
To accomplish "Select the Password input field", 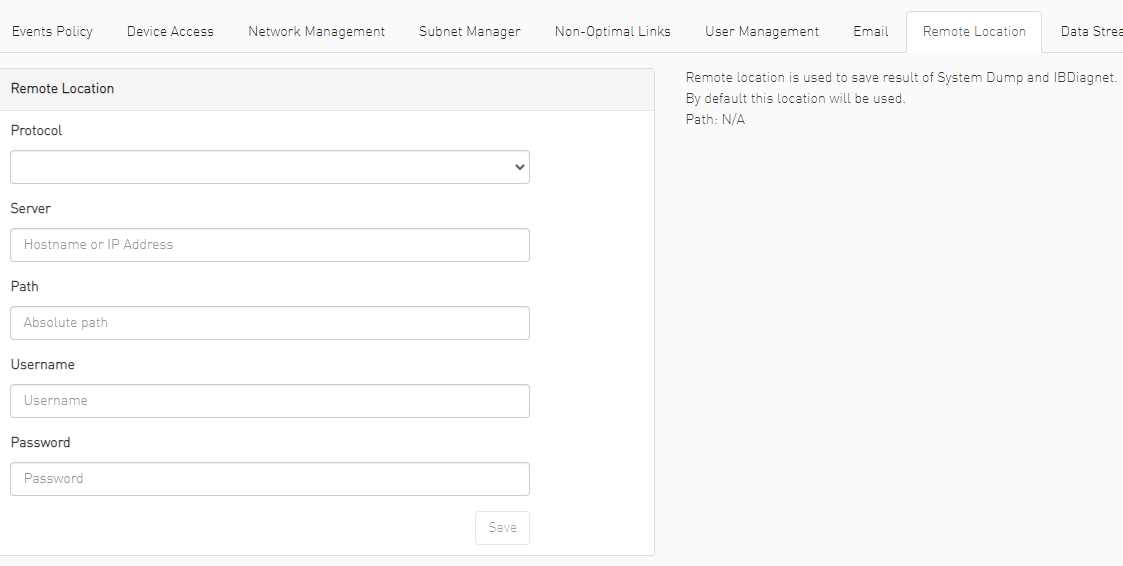I will coord(270,479).
